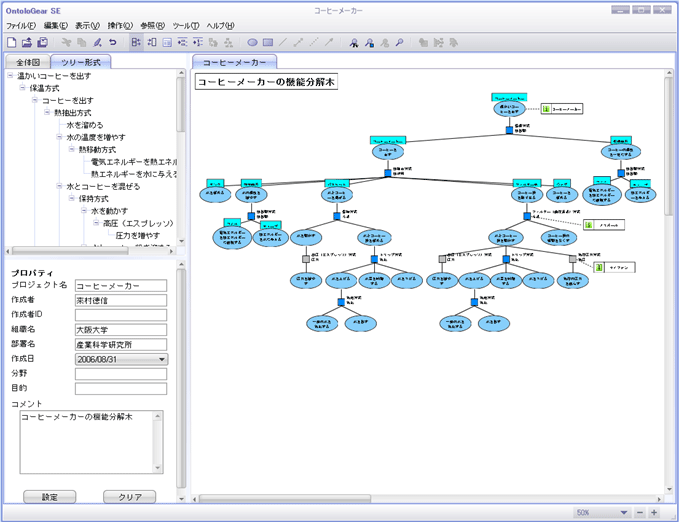Screen dimensions: 679x522
Task: Click the hierarchy layout icon beside ellipse tool
Action: (228, 42)
